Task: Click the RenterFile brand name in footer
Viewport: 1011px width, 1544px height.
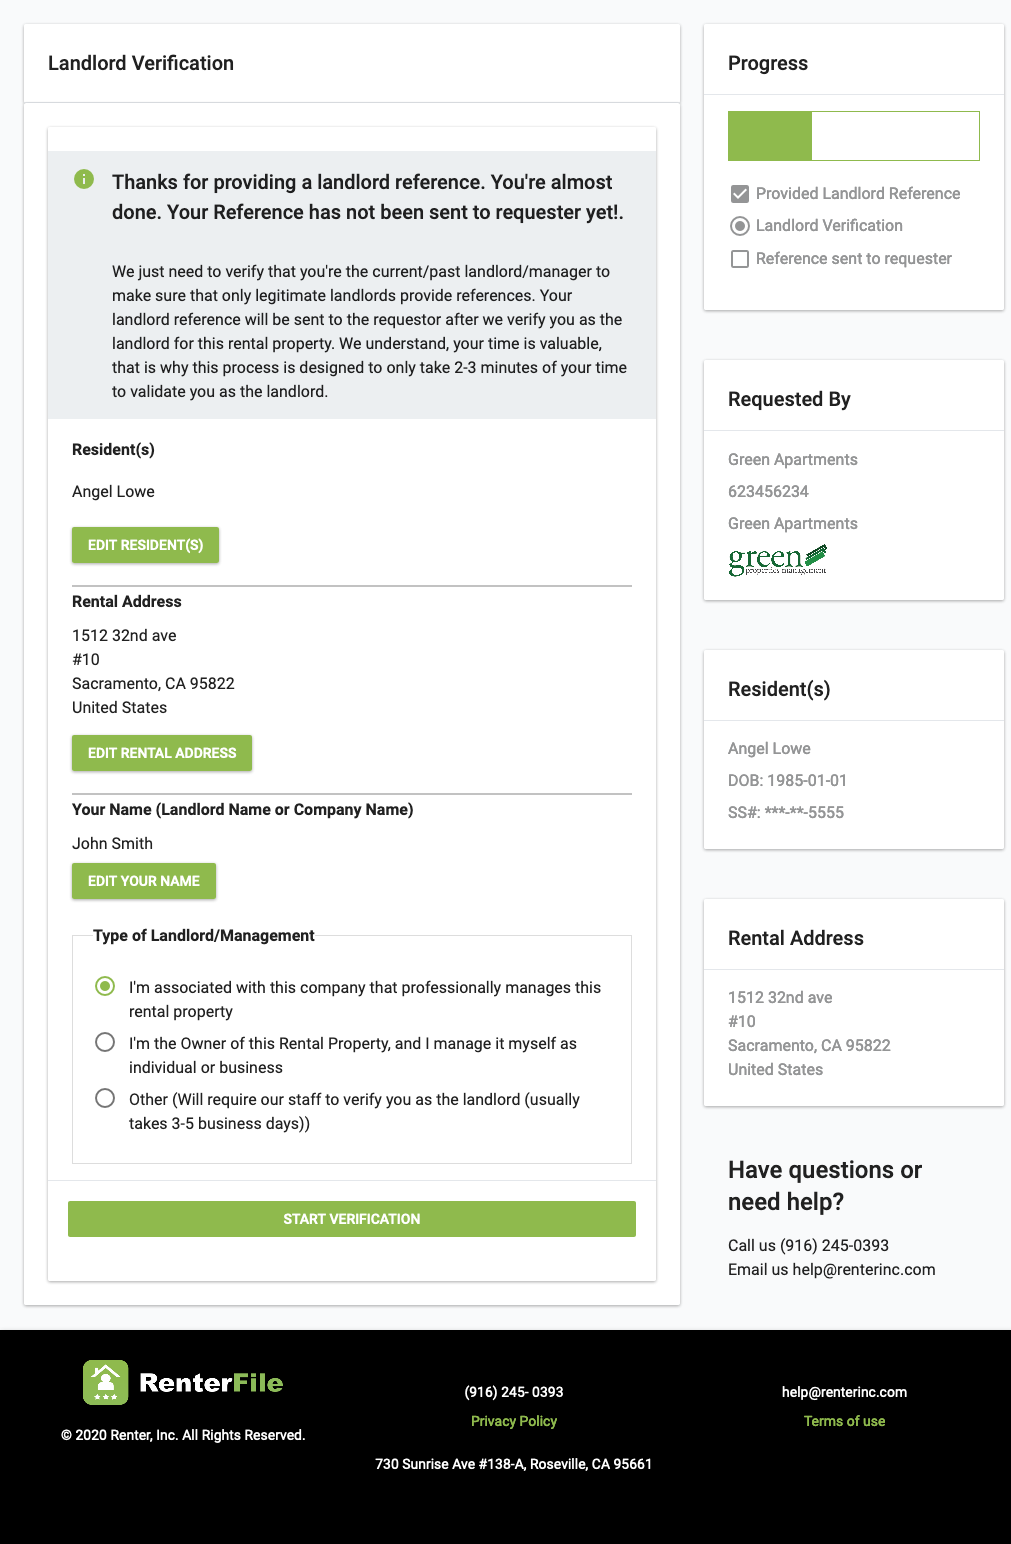Action: tap(211, 1382)
